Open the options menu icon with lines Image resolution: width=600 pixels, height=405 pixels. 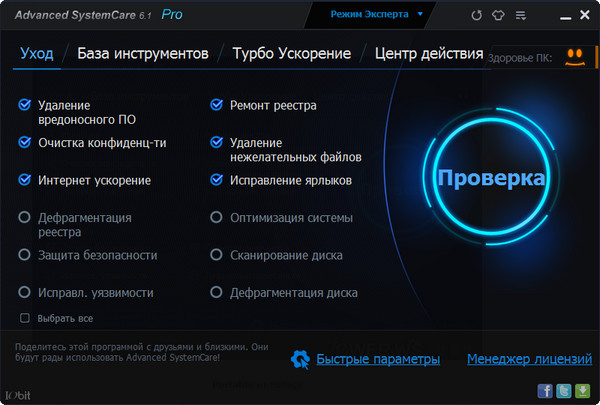(x=521, y=15)
